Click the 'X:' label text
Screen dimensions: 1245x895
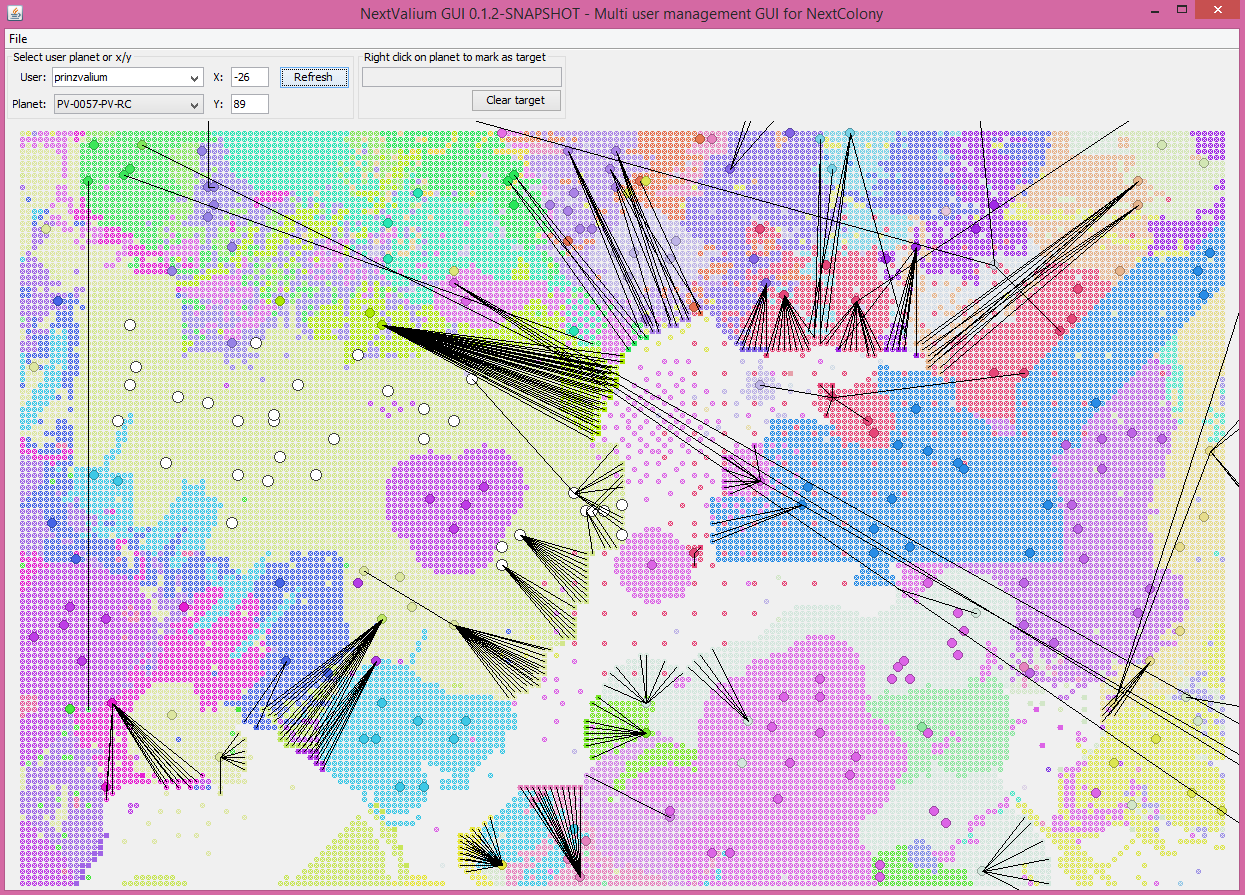coord(218,77)
